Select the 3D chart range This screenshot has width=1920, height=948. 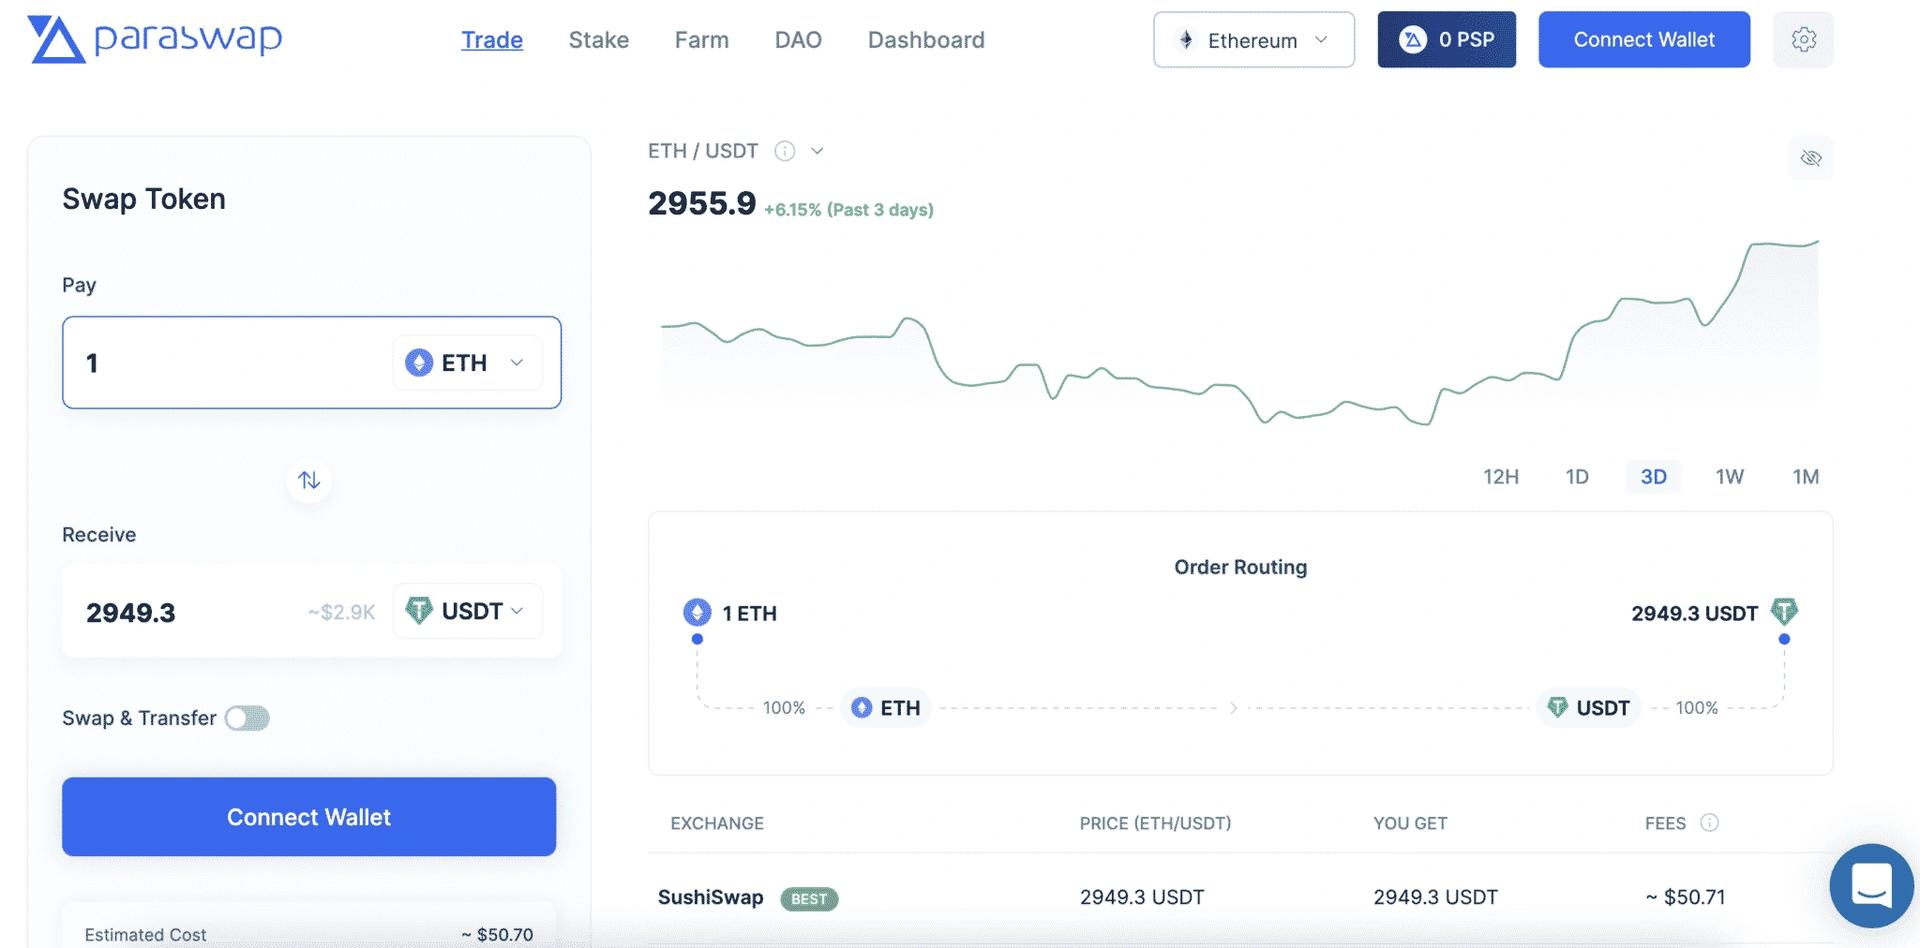(x=1654, y=477)
